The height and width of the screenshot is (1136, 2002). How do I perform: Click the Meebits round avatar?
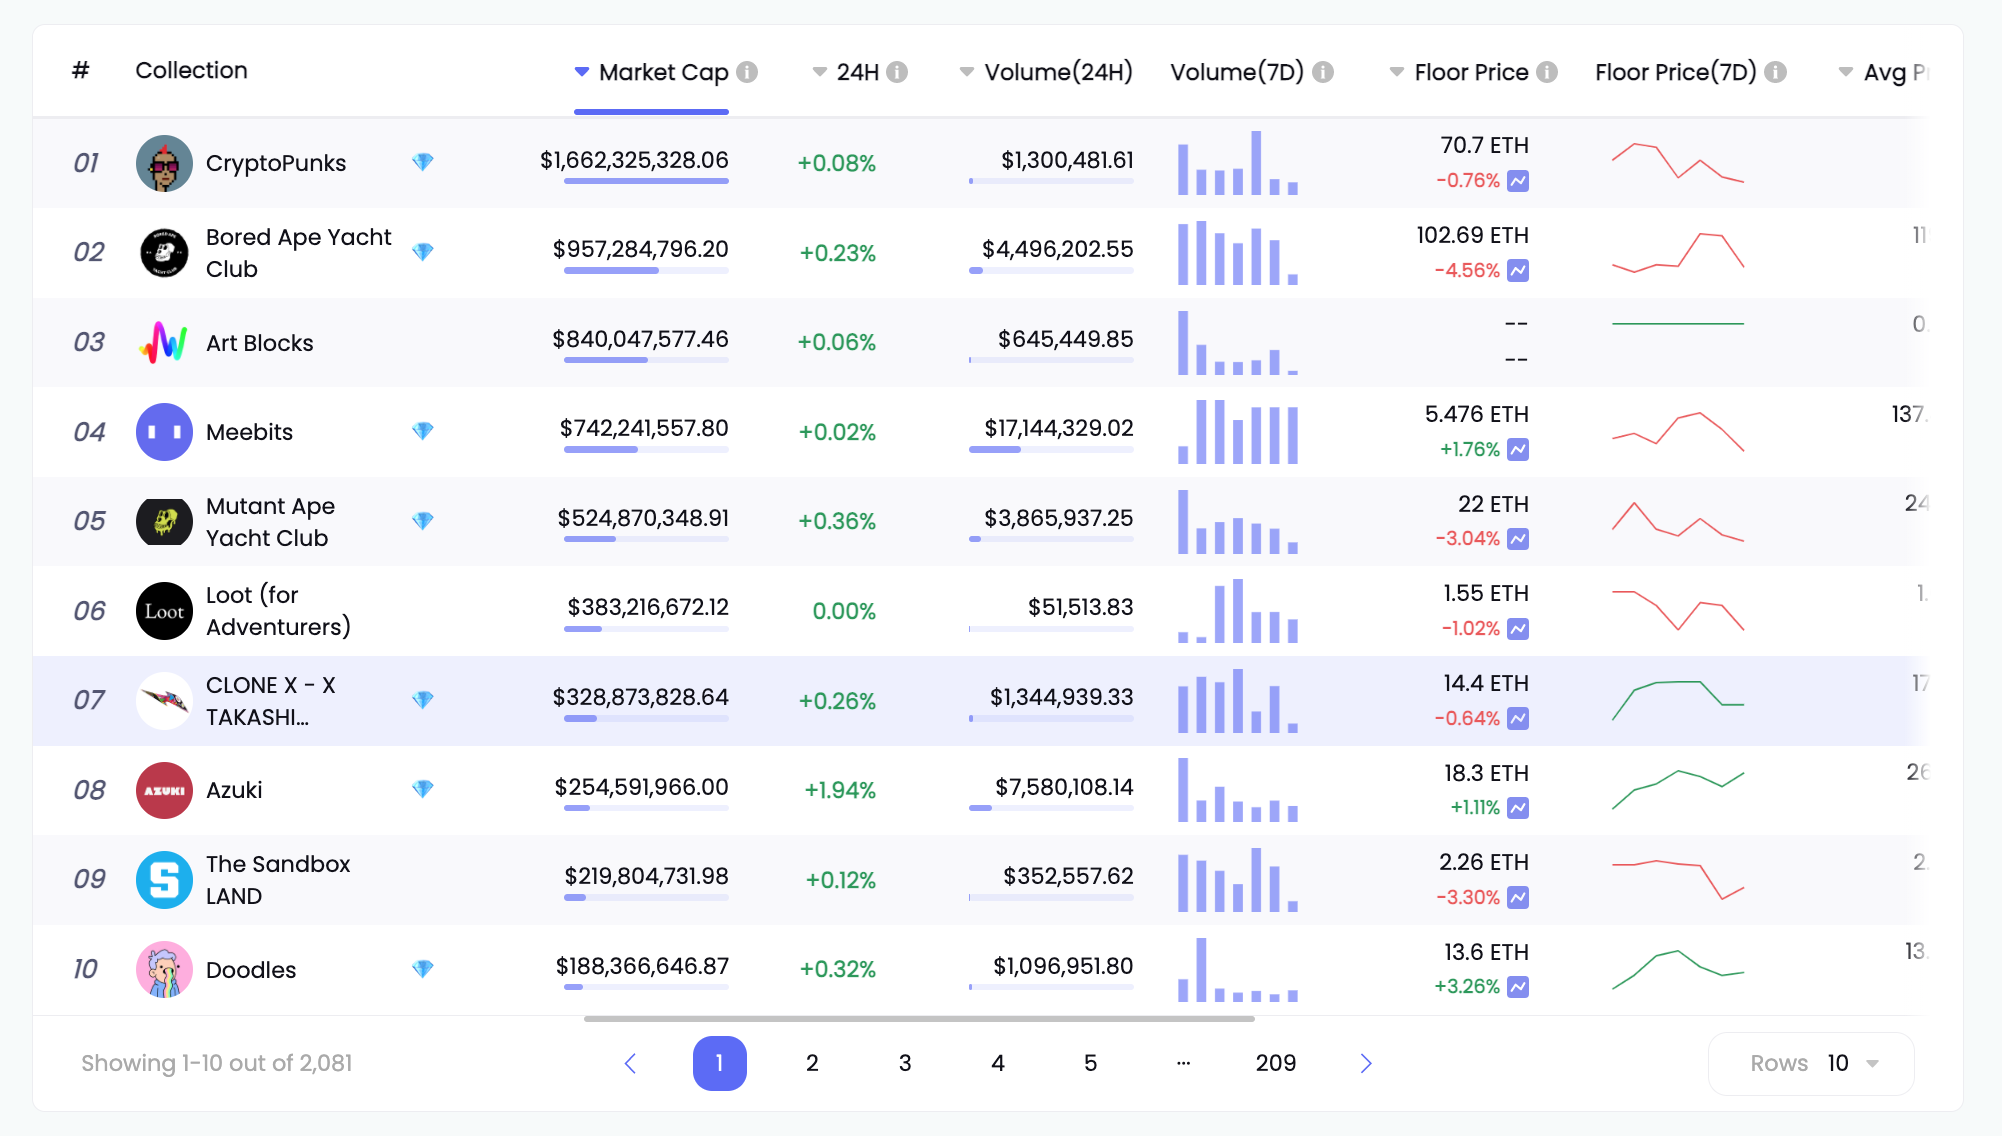tap(164, 432)
